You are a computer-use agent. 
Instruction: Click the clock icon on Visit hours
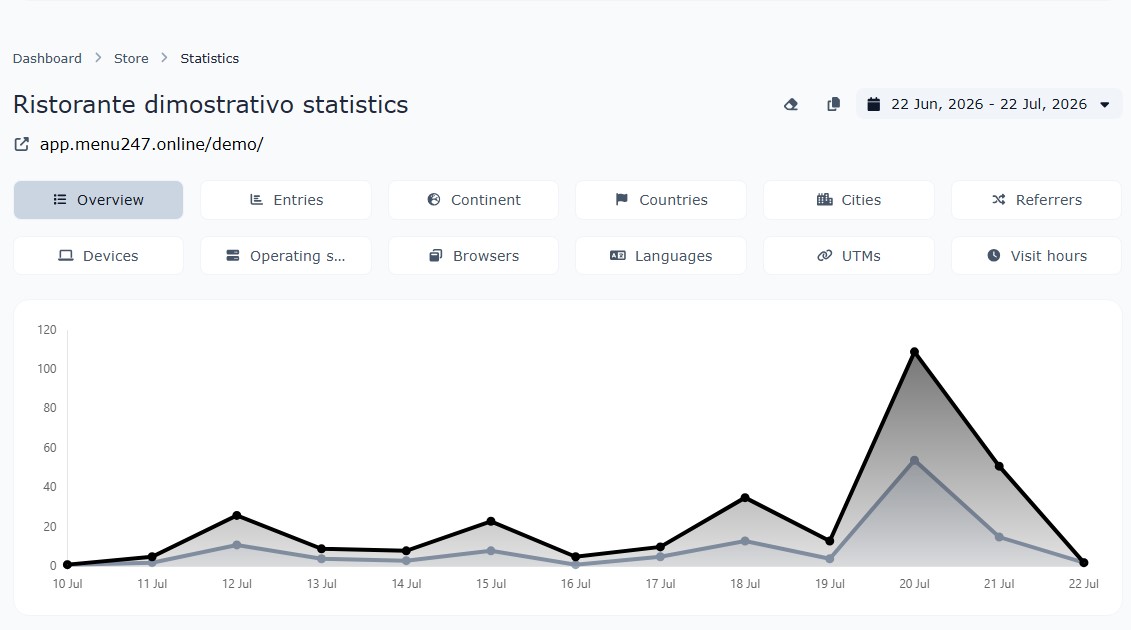(x=994, y=255)
